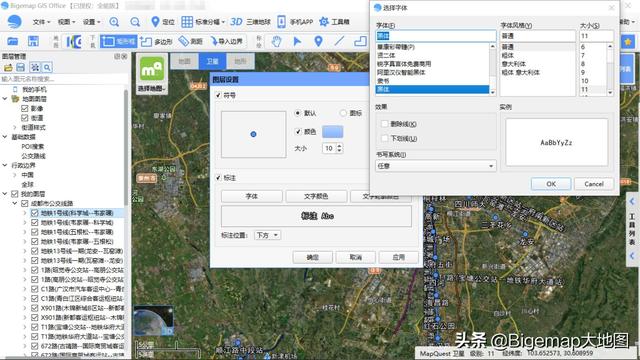Select the 矩形框 rectangle selection tool
Screen dimensions: 640x360
119,41
